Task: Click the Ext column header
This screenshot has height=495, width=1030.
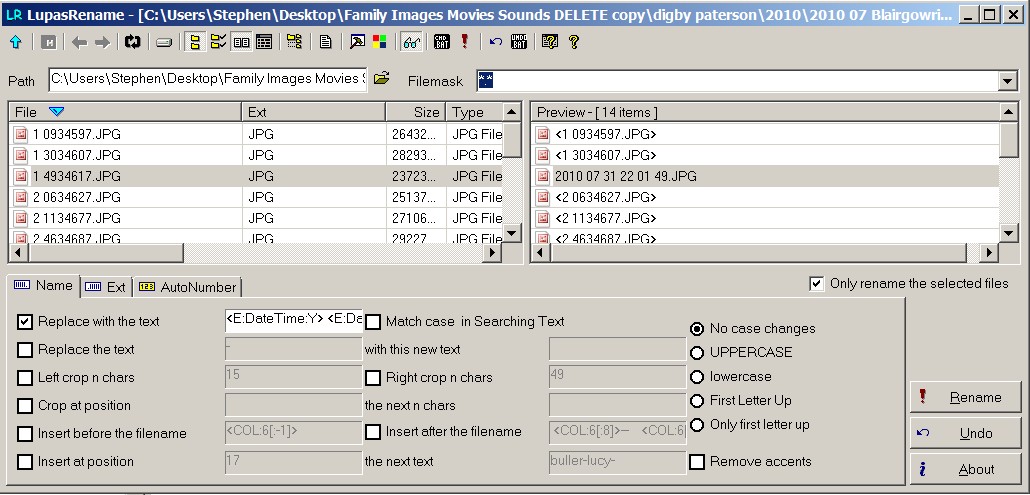Action: (x=314, y=112)
